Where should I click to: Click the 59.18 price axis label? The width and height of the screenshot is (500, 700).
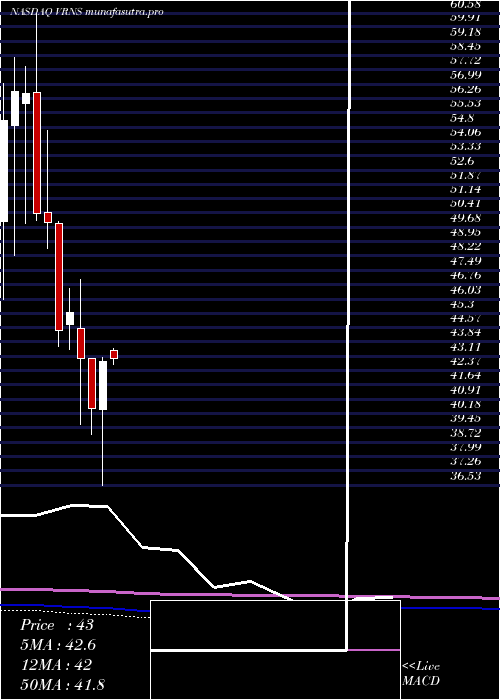[465, 32]
